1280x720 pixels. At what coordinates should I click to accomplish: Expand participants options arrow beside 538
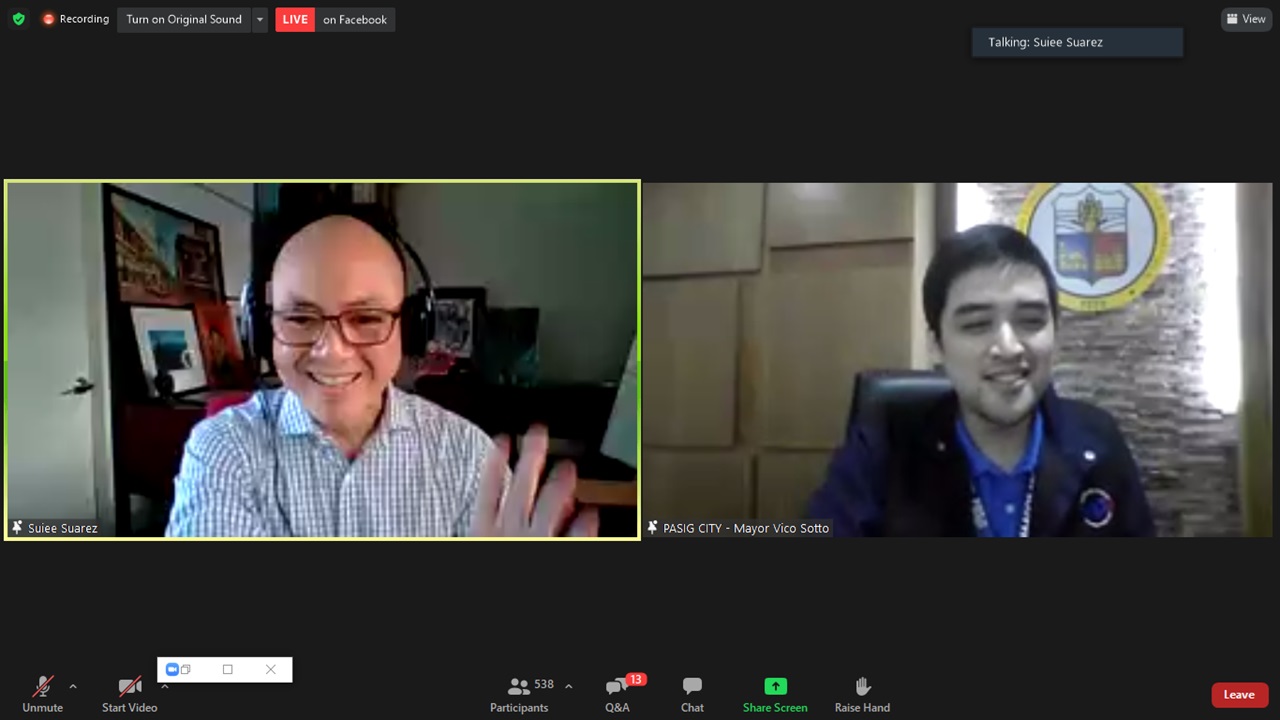[569, 686]
